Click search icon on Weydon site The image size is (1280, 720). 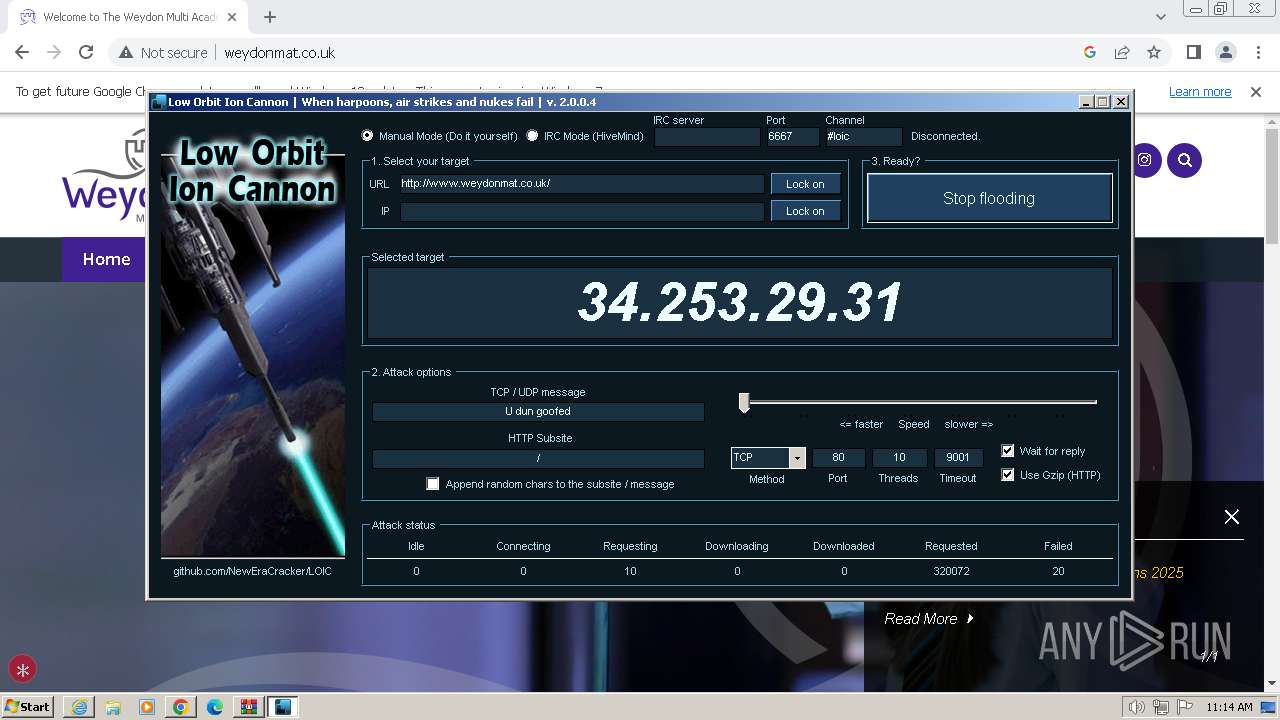click(x=1185, y=160)
